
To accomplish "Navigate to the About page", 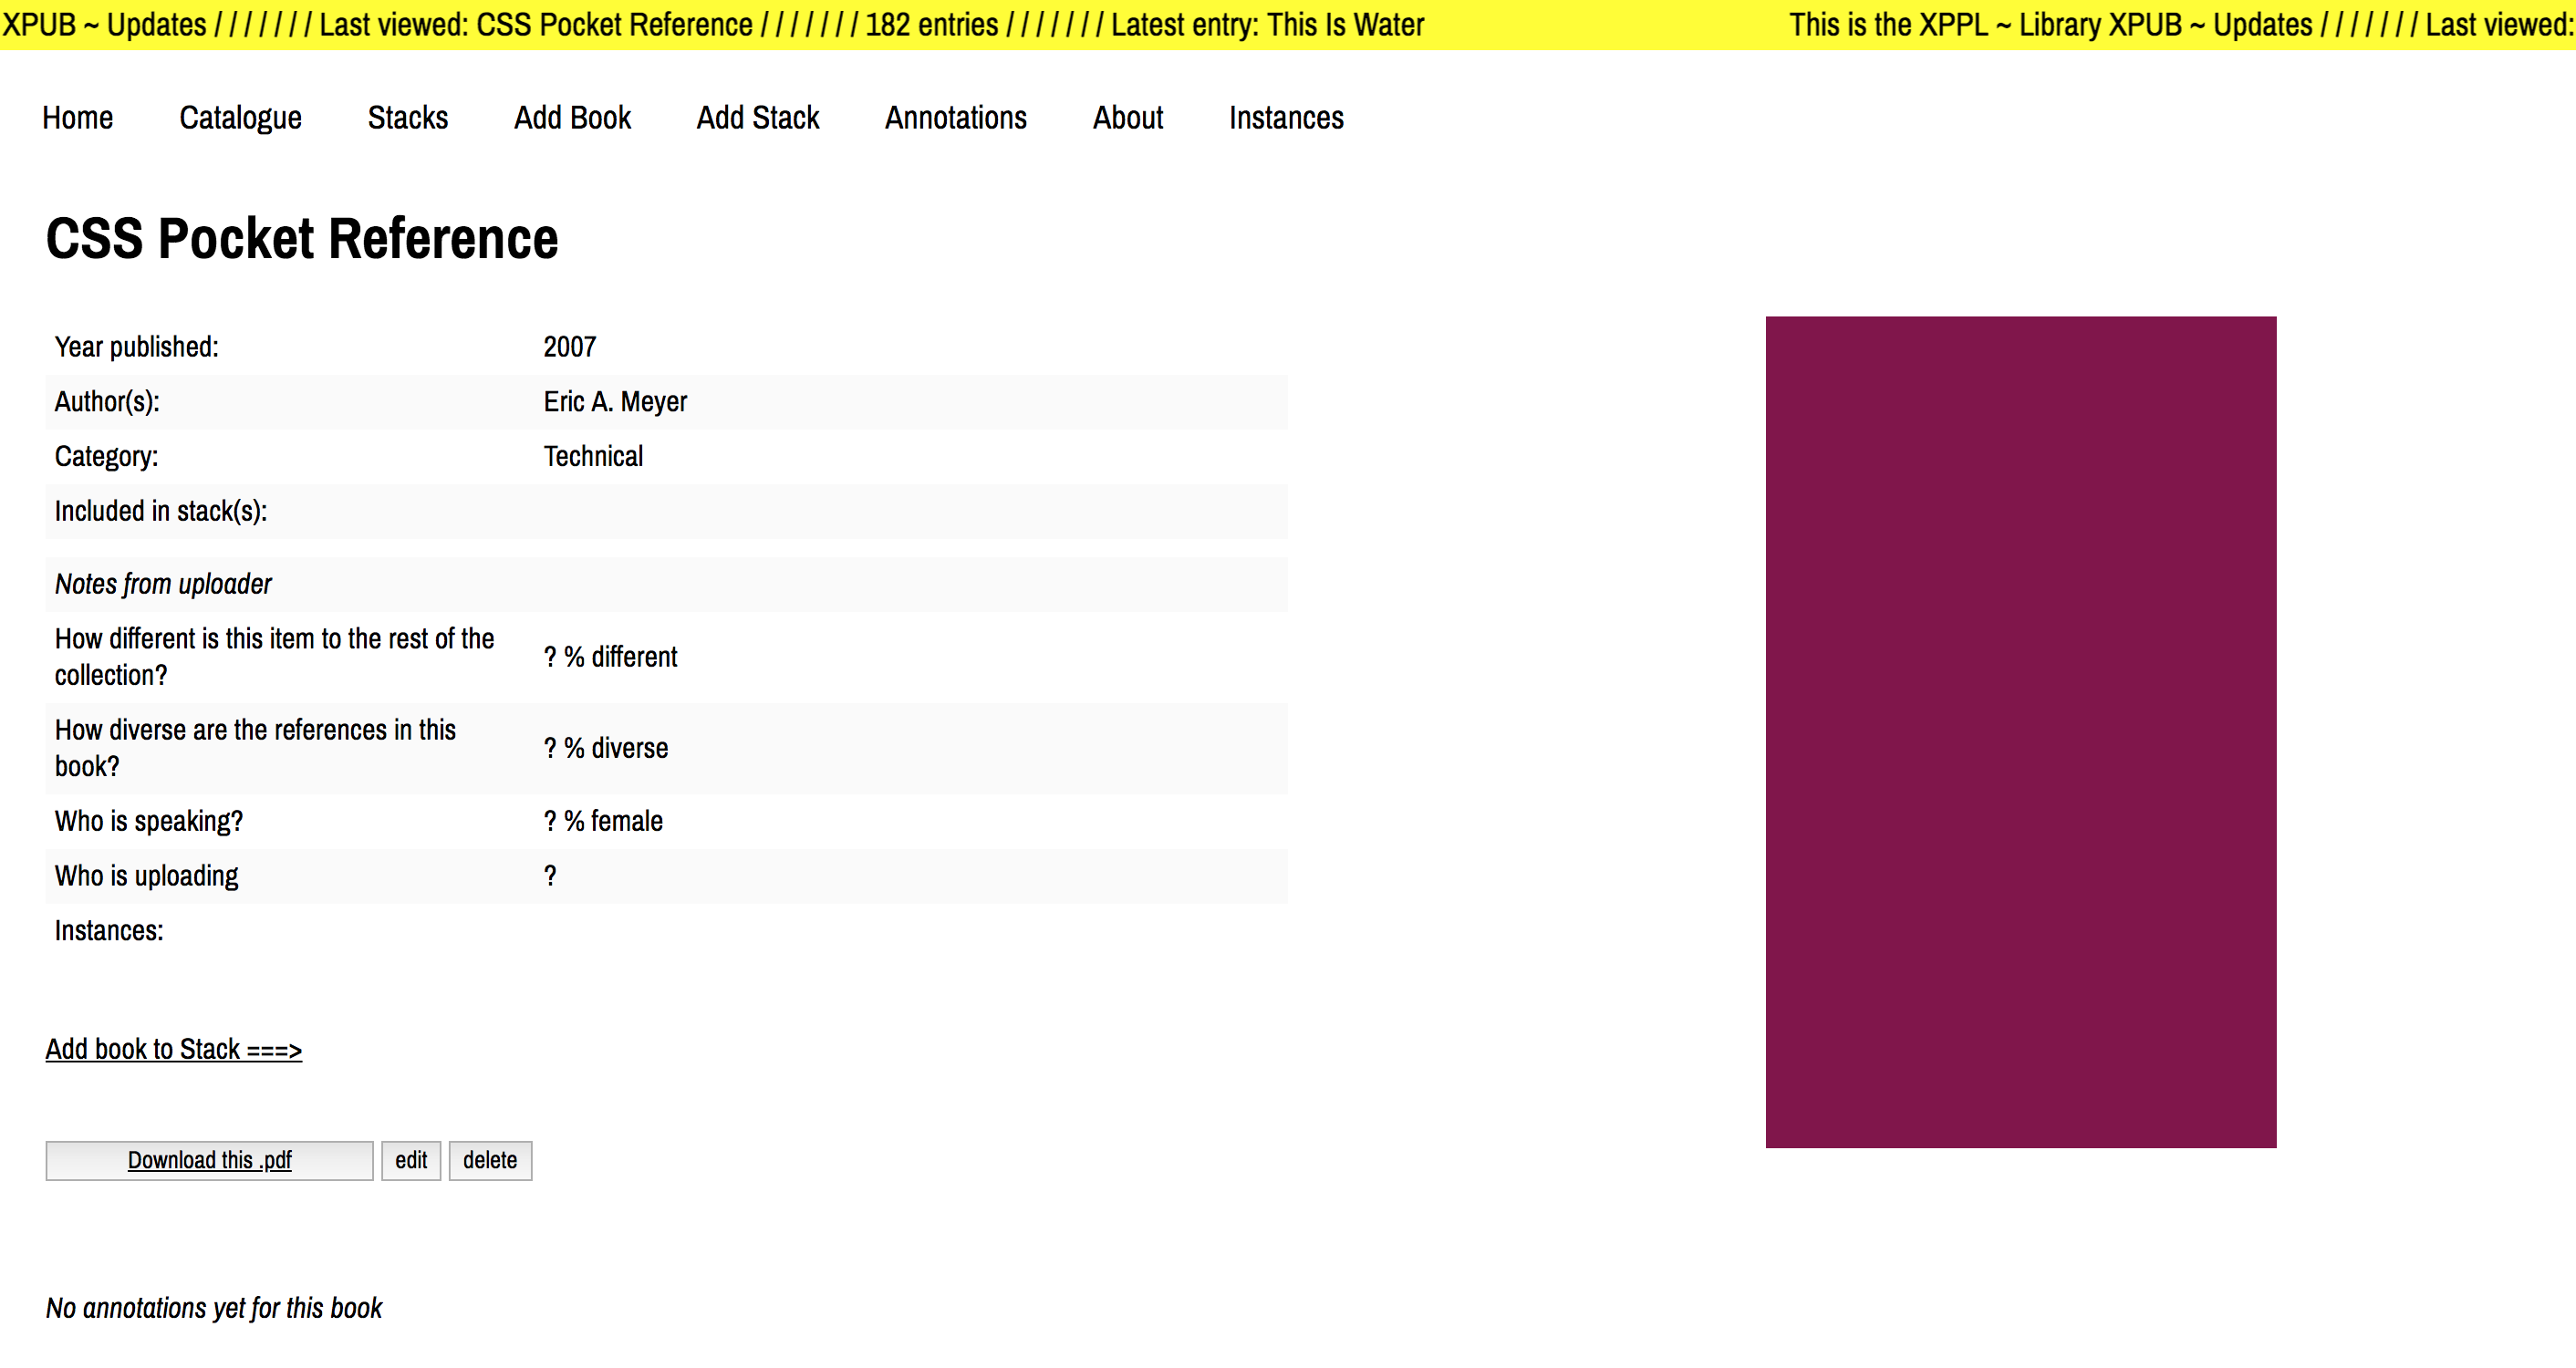I will pyautogui.click(x=1127, y=118).
